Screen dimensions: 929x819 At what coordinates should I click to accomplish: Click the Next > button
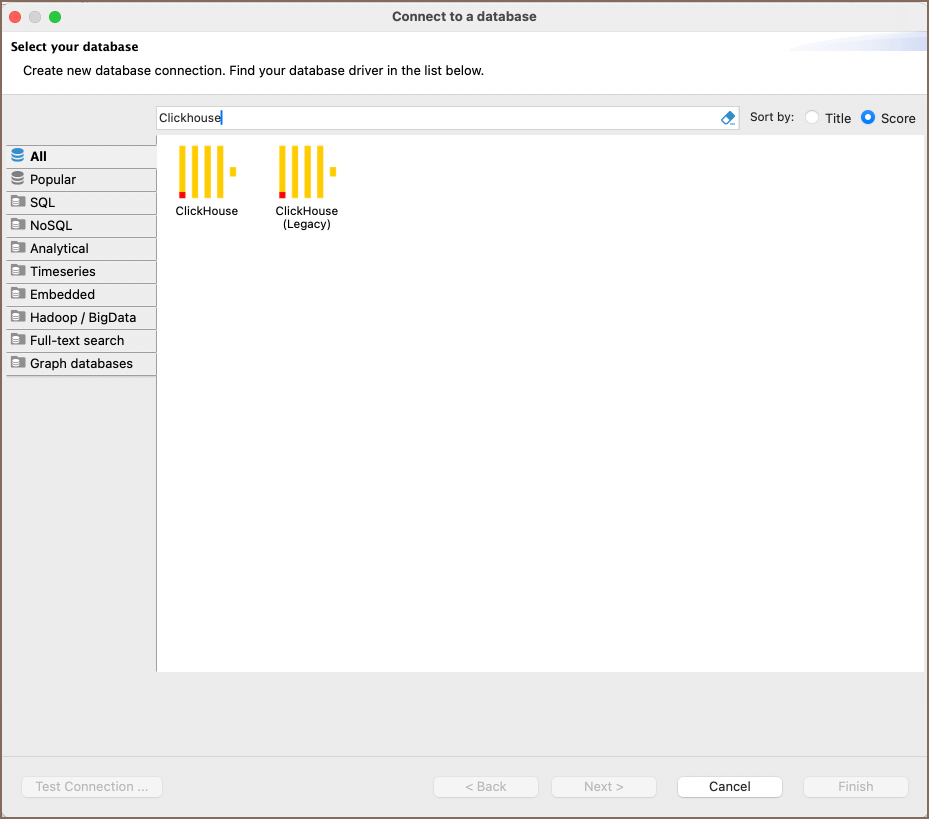pos(603,787)
